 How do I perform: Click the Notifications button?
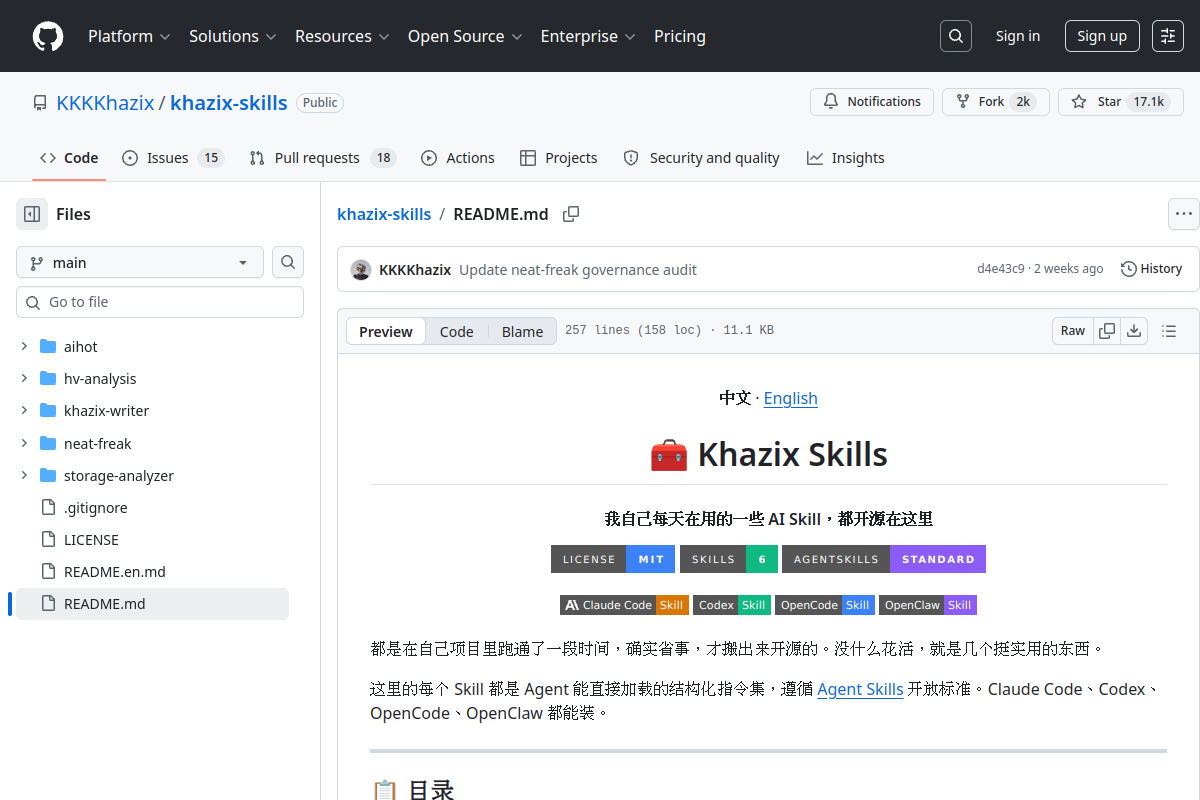tap(872, 102)
